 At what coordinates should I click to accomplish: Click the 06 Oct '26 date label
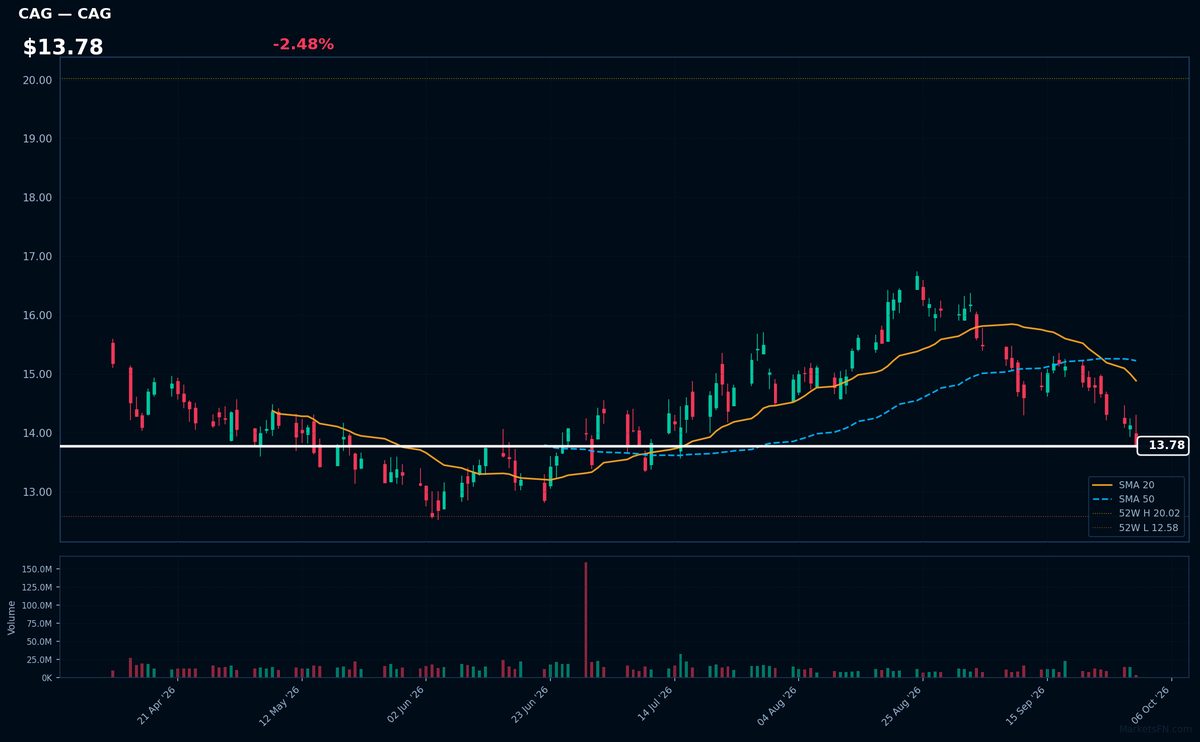(x=1149, y=705)
